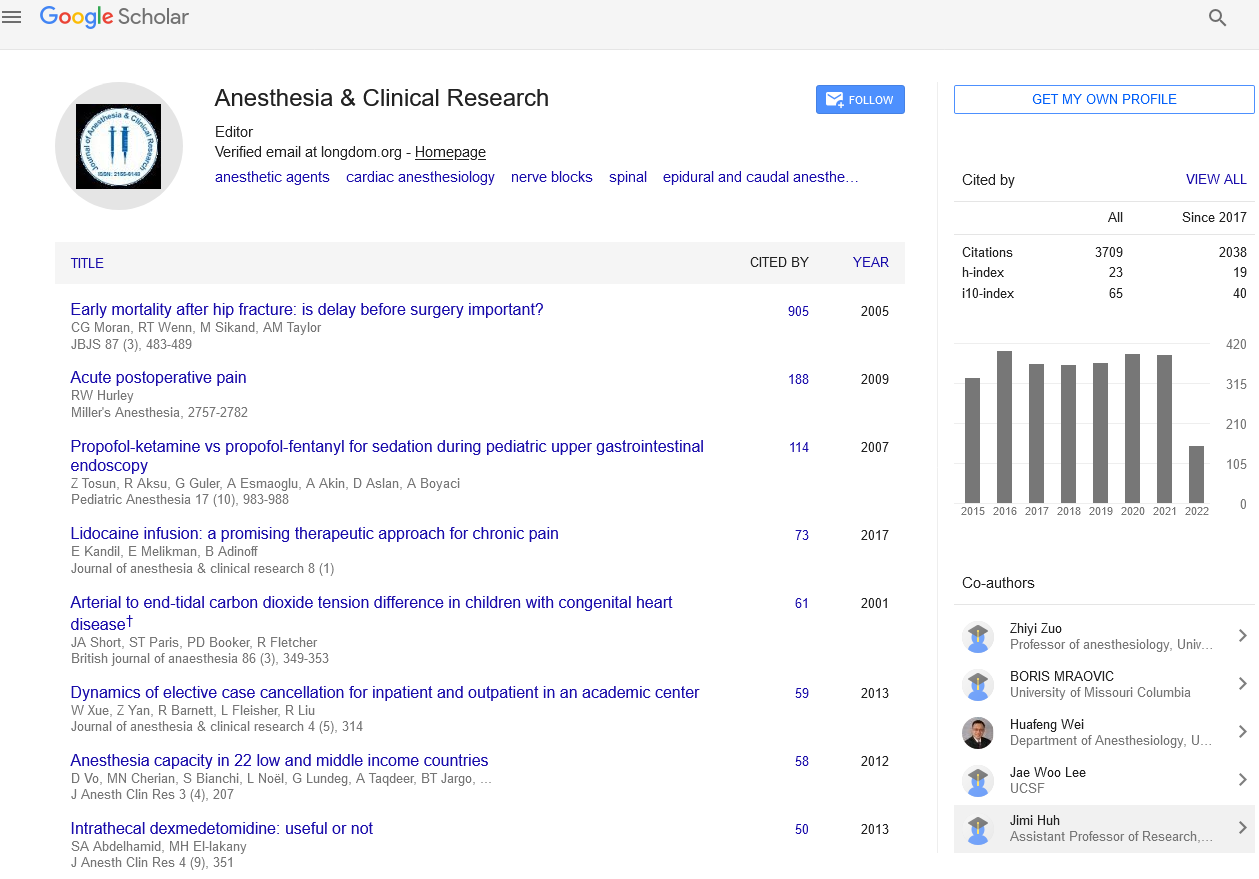1259x879 pixels.
Task: Open VIEW ALL citations link
Action: coord(1216,180)
